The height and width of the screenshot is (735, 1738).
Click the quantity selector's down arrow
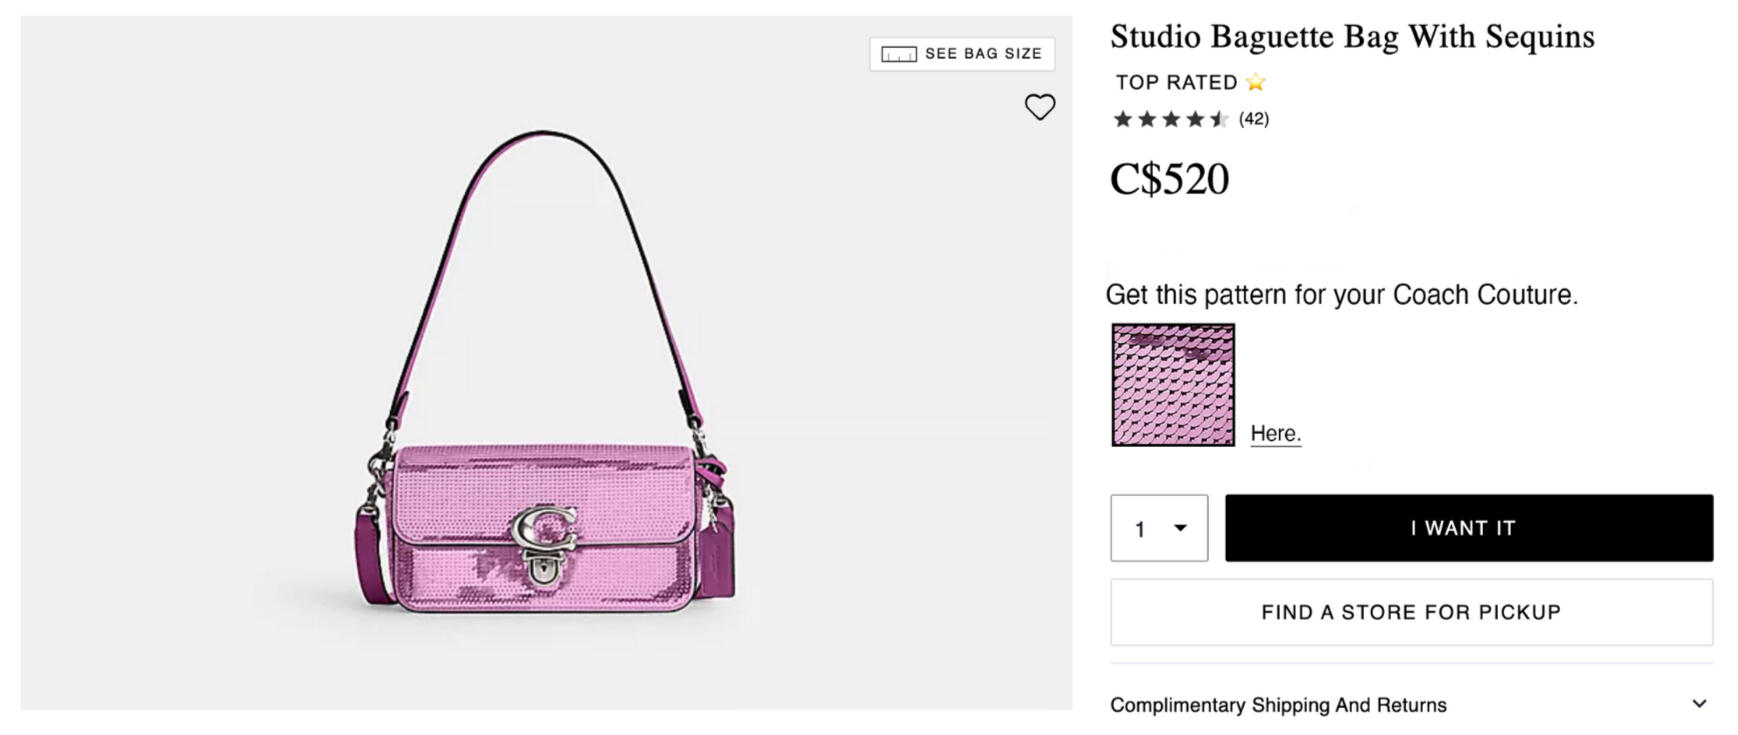(1180, 528)
